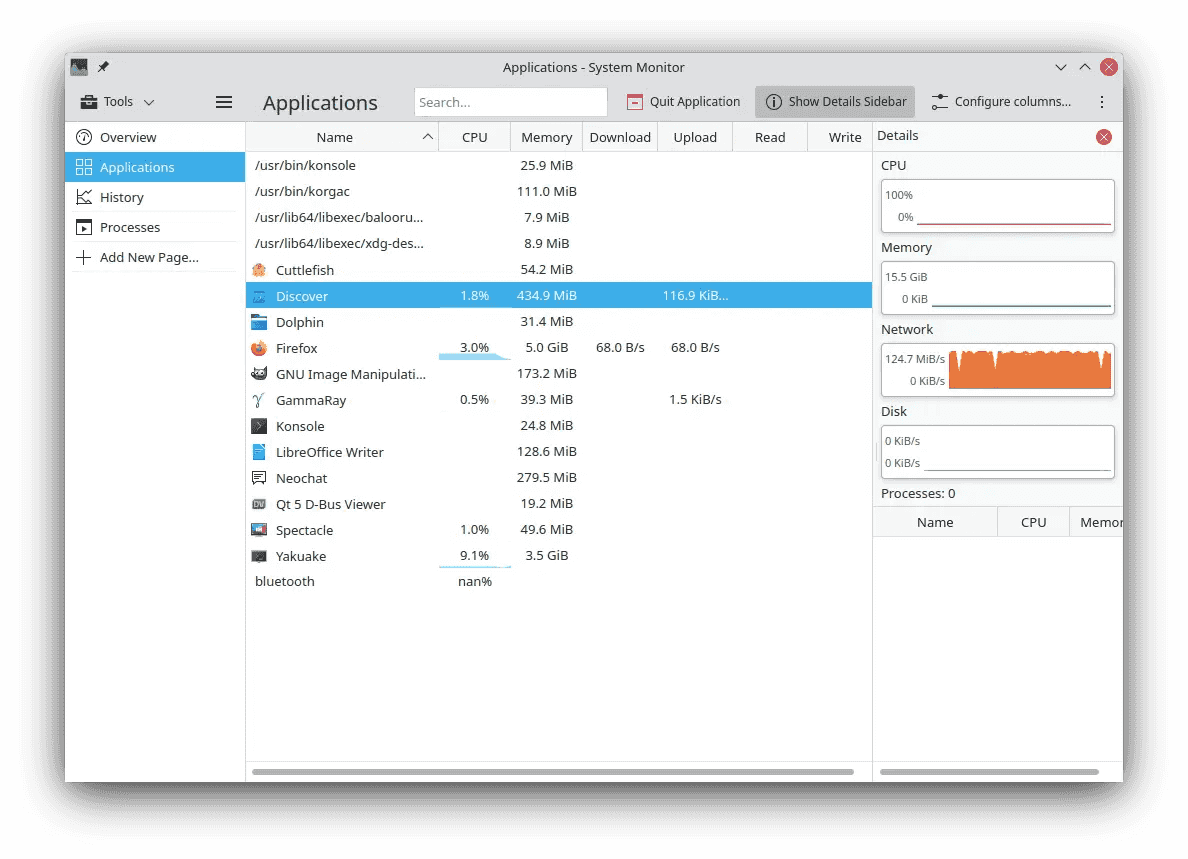Viewport: 1188px width, 859px height.
Task: Click the Quit Application button
Action: pos(683,101)
